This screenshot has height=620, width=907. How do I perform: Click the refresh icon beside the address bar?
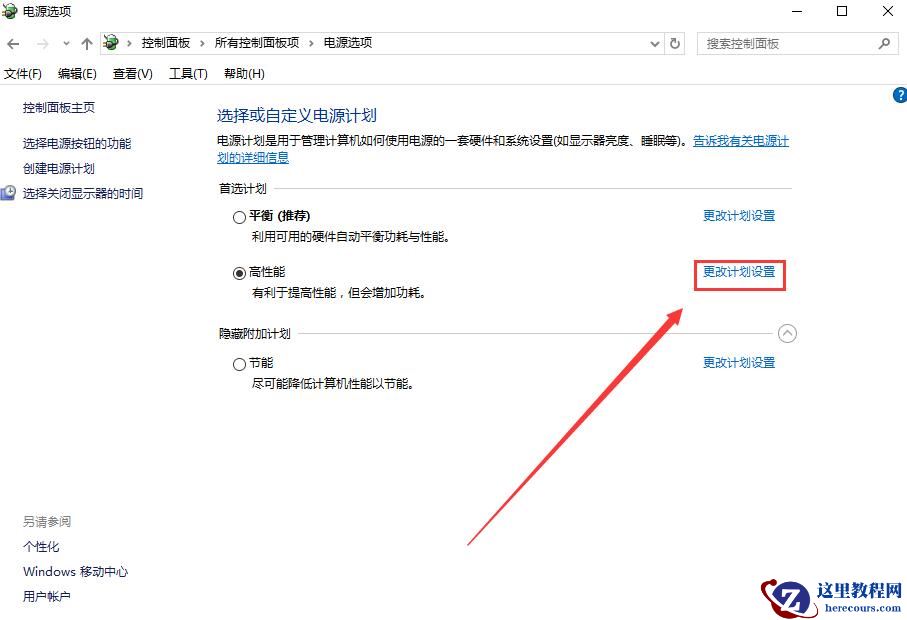coord(674,43)
